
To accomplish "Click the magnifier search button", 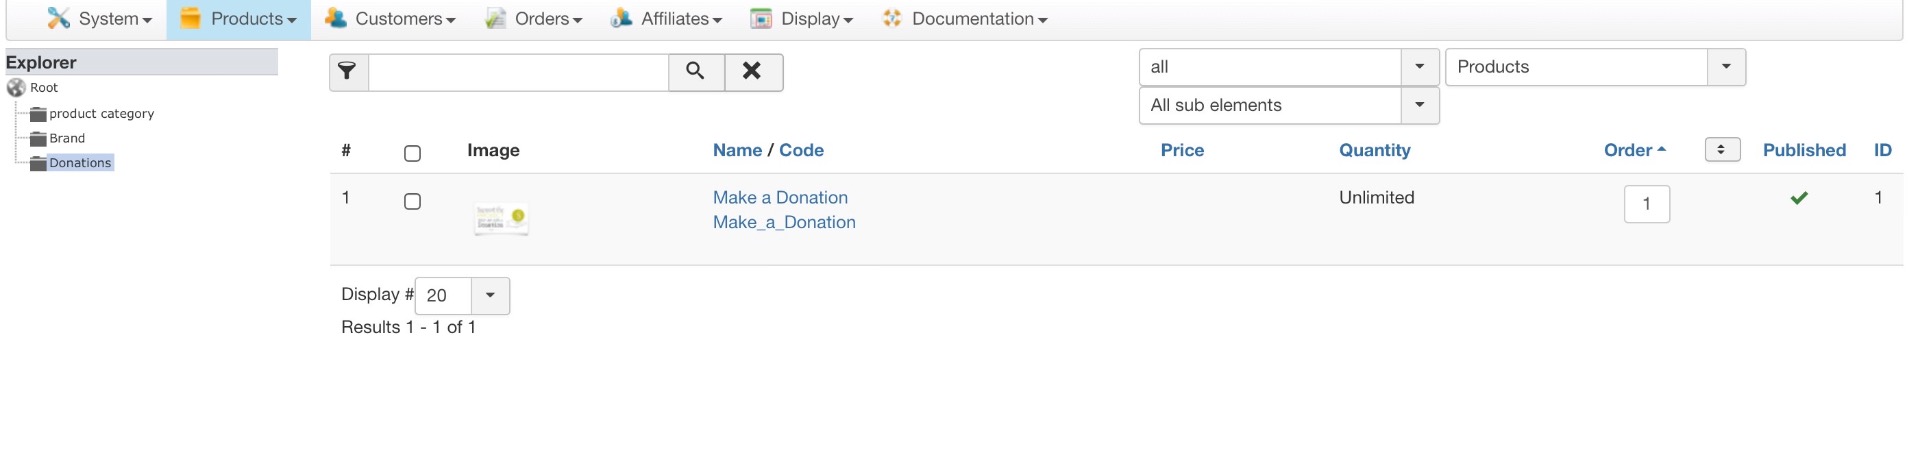I will point(695,72).
